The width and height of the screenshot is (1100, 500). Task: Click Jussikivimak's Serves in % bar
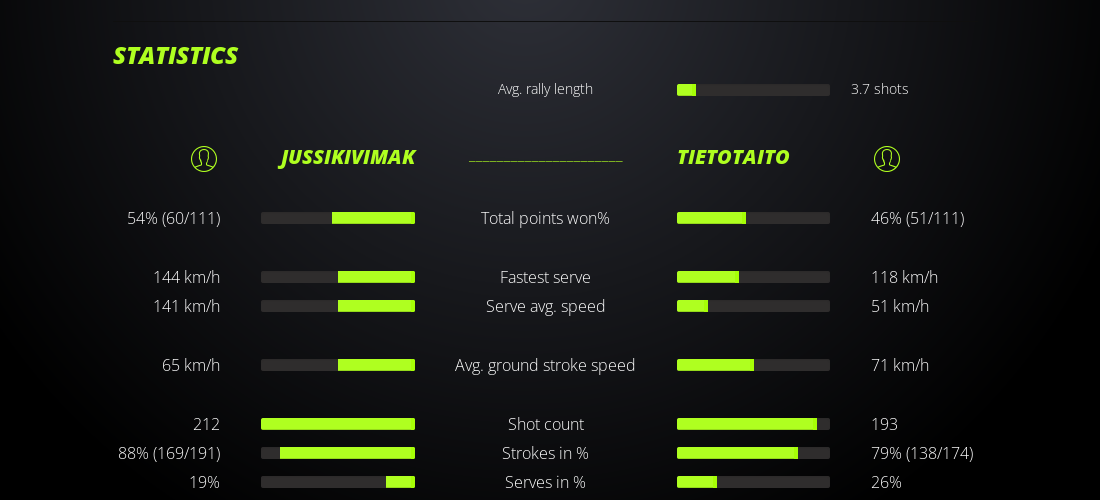point(338,482)
